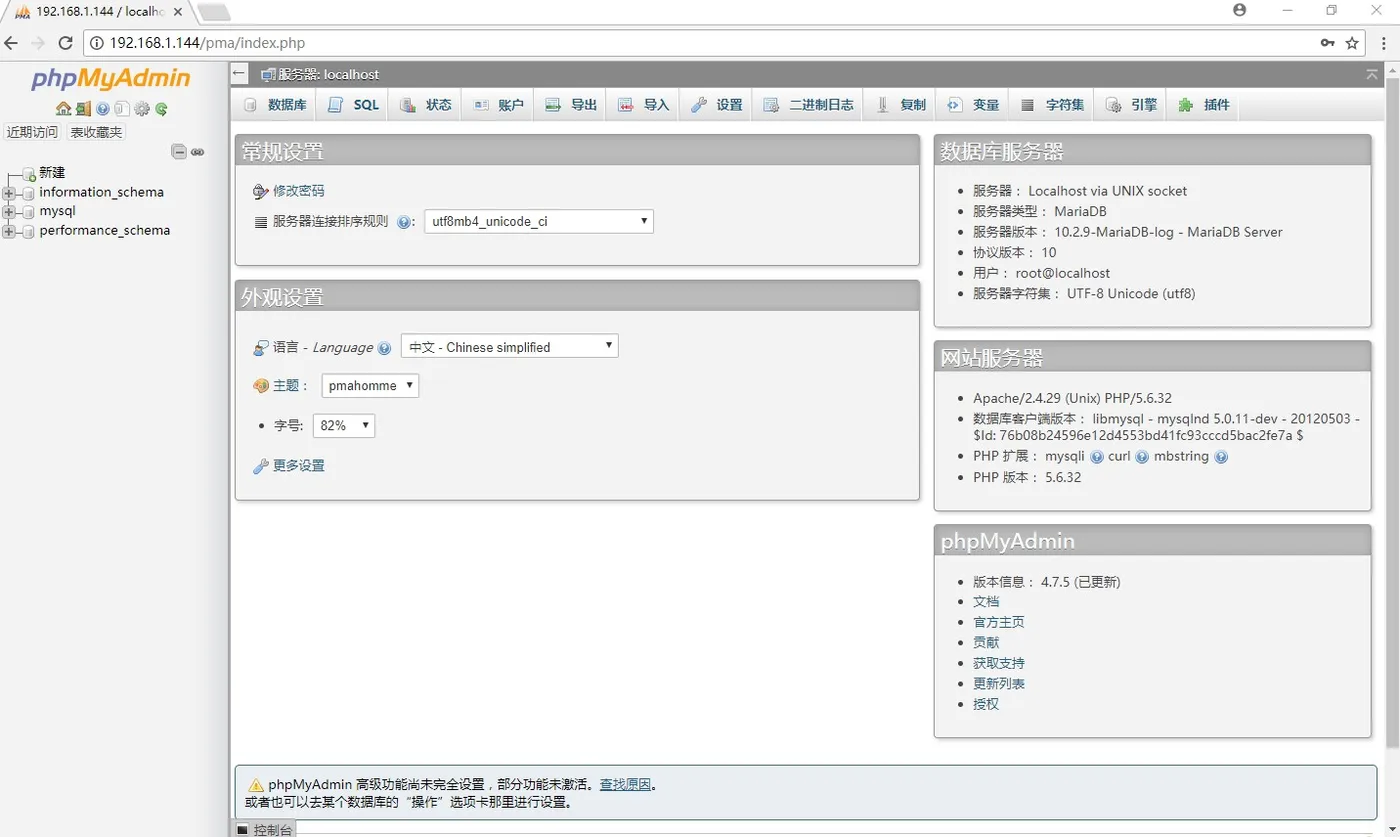Image resolution: width=1400 pixels, height=837 pixels.
Task: Click the 授权 (License) link
Action: 986,704
